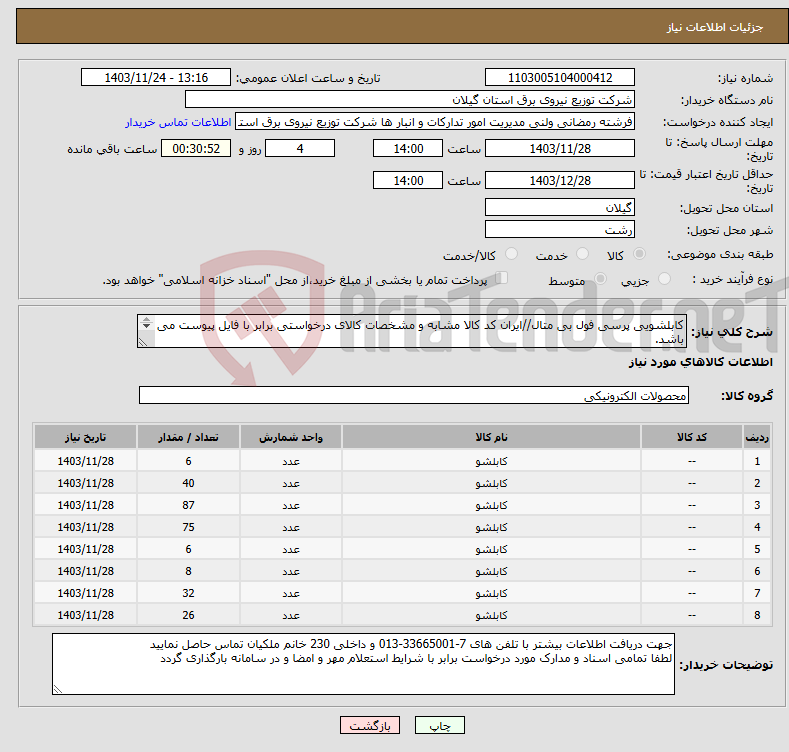This screenshot has height=752, width=789.
Task: Click the general description text area
Action: [412, 331]
